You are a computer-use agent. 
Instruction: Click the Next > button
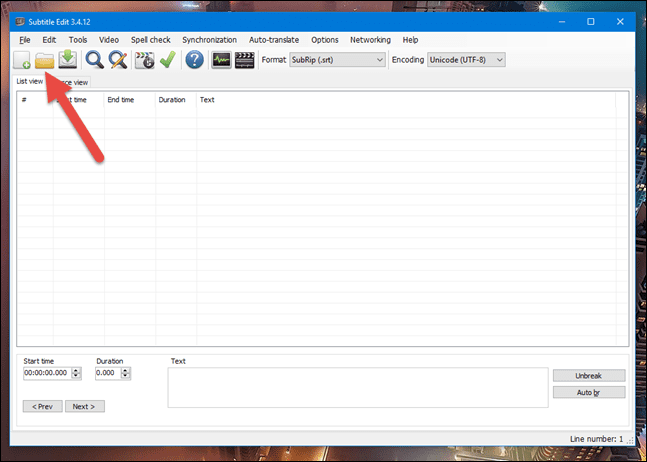tap(85, 406)
